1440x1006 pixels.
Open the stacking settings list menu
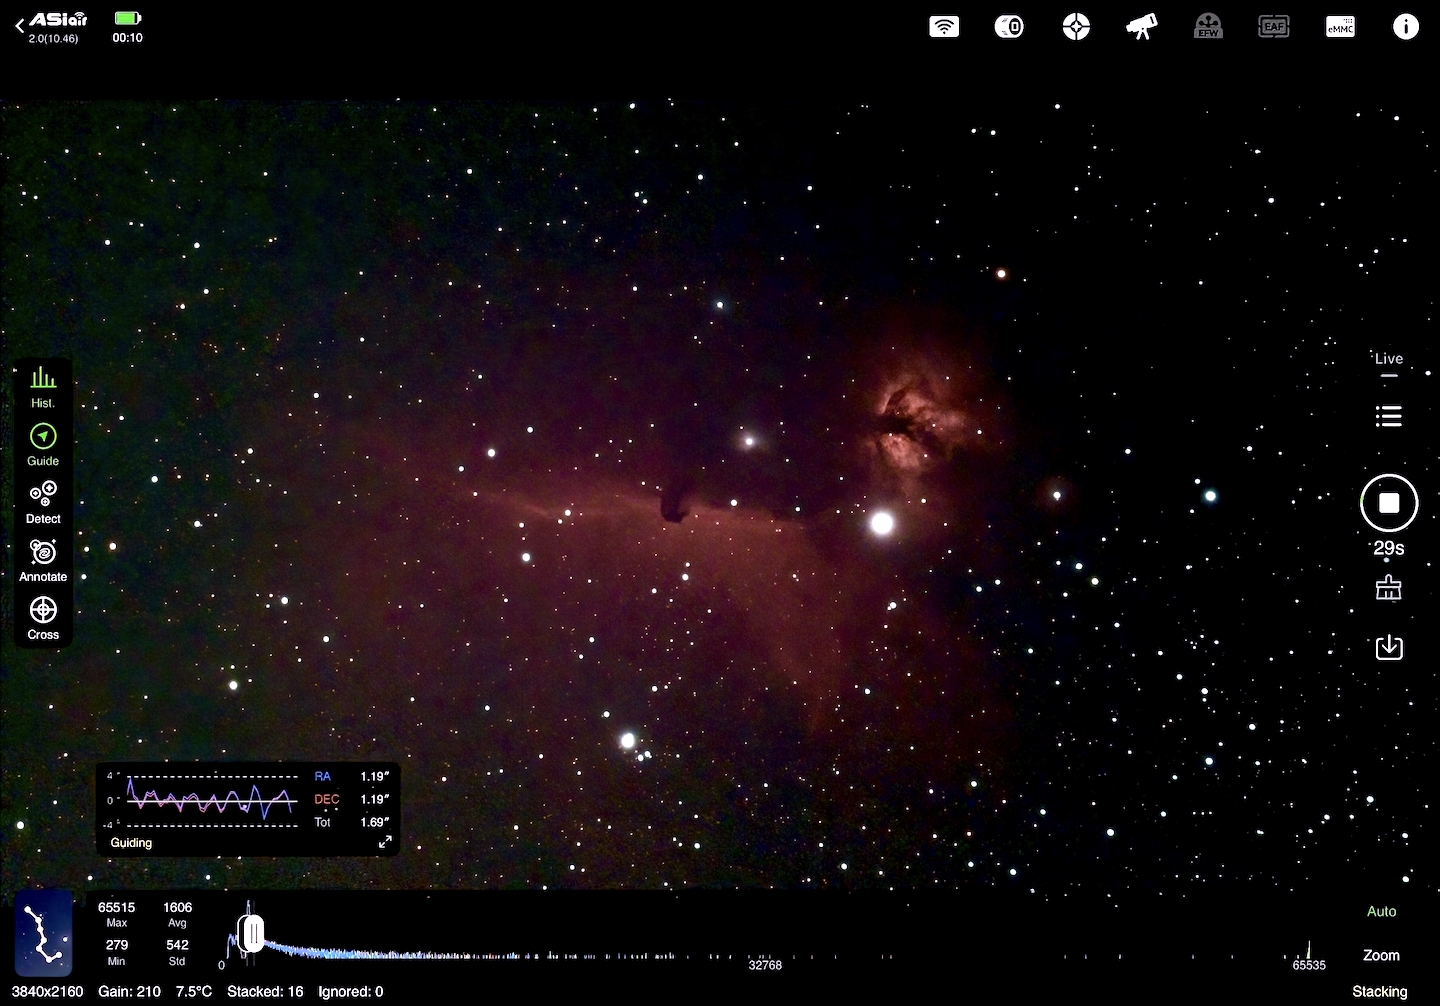[1389, 416]
